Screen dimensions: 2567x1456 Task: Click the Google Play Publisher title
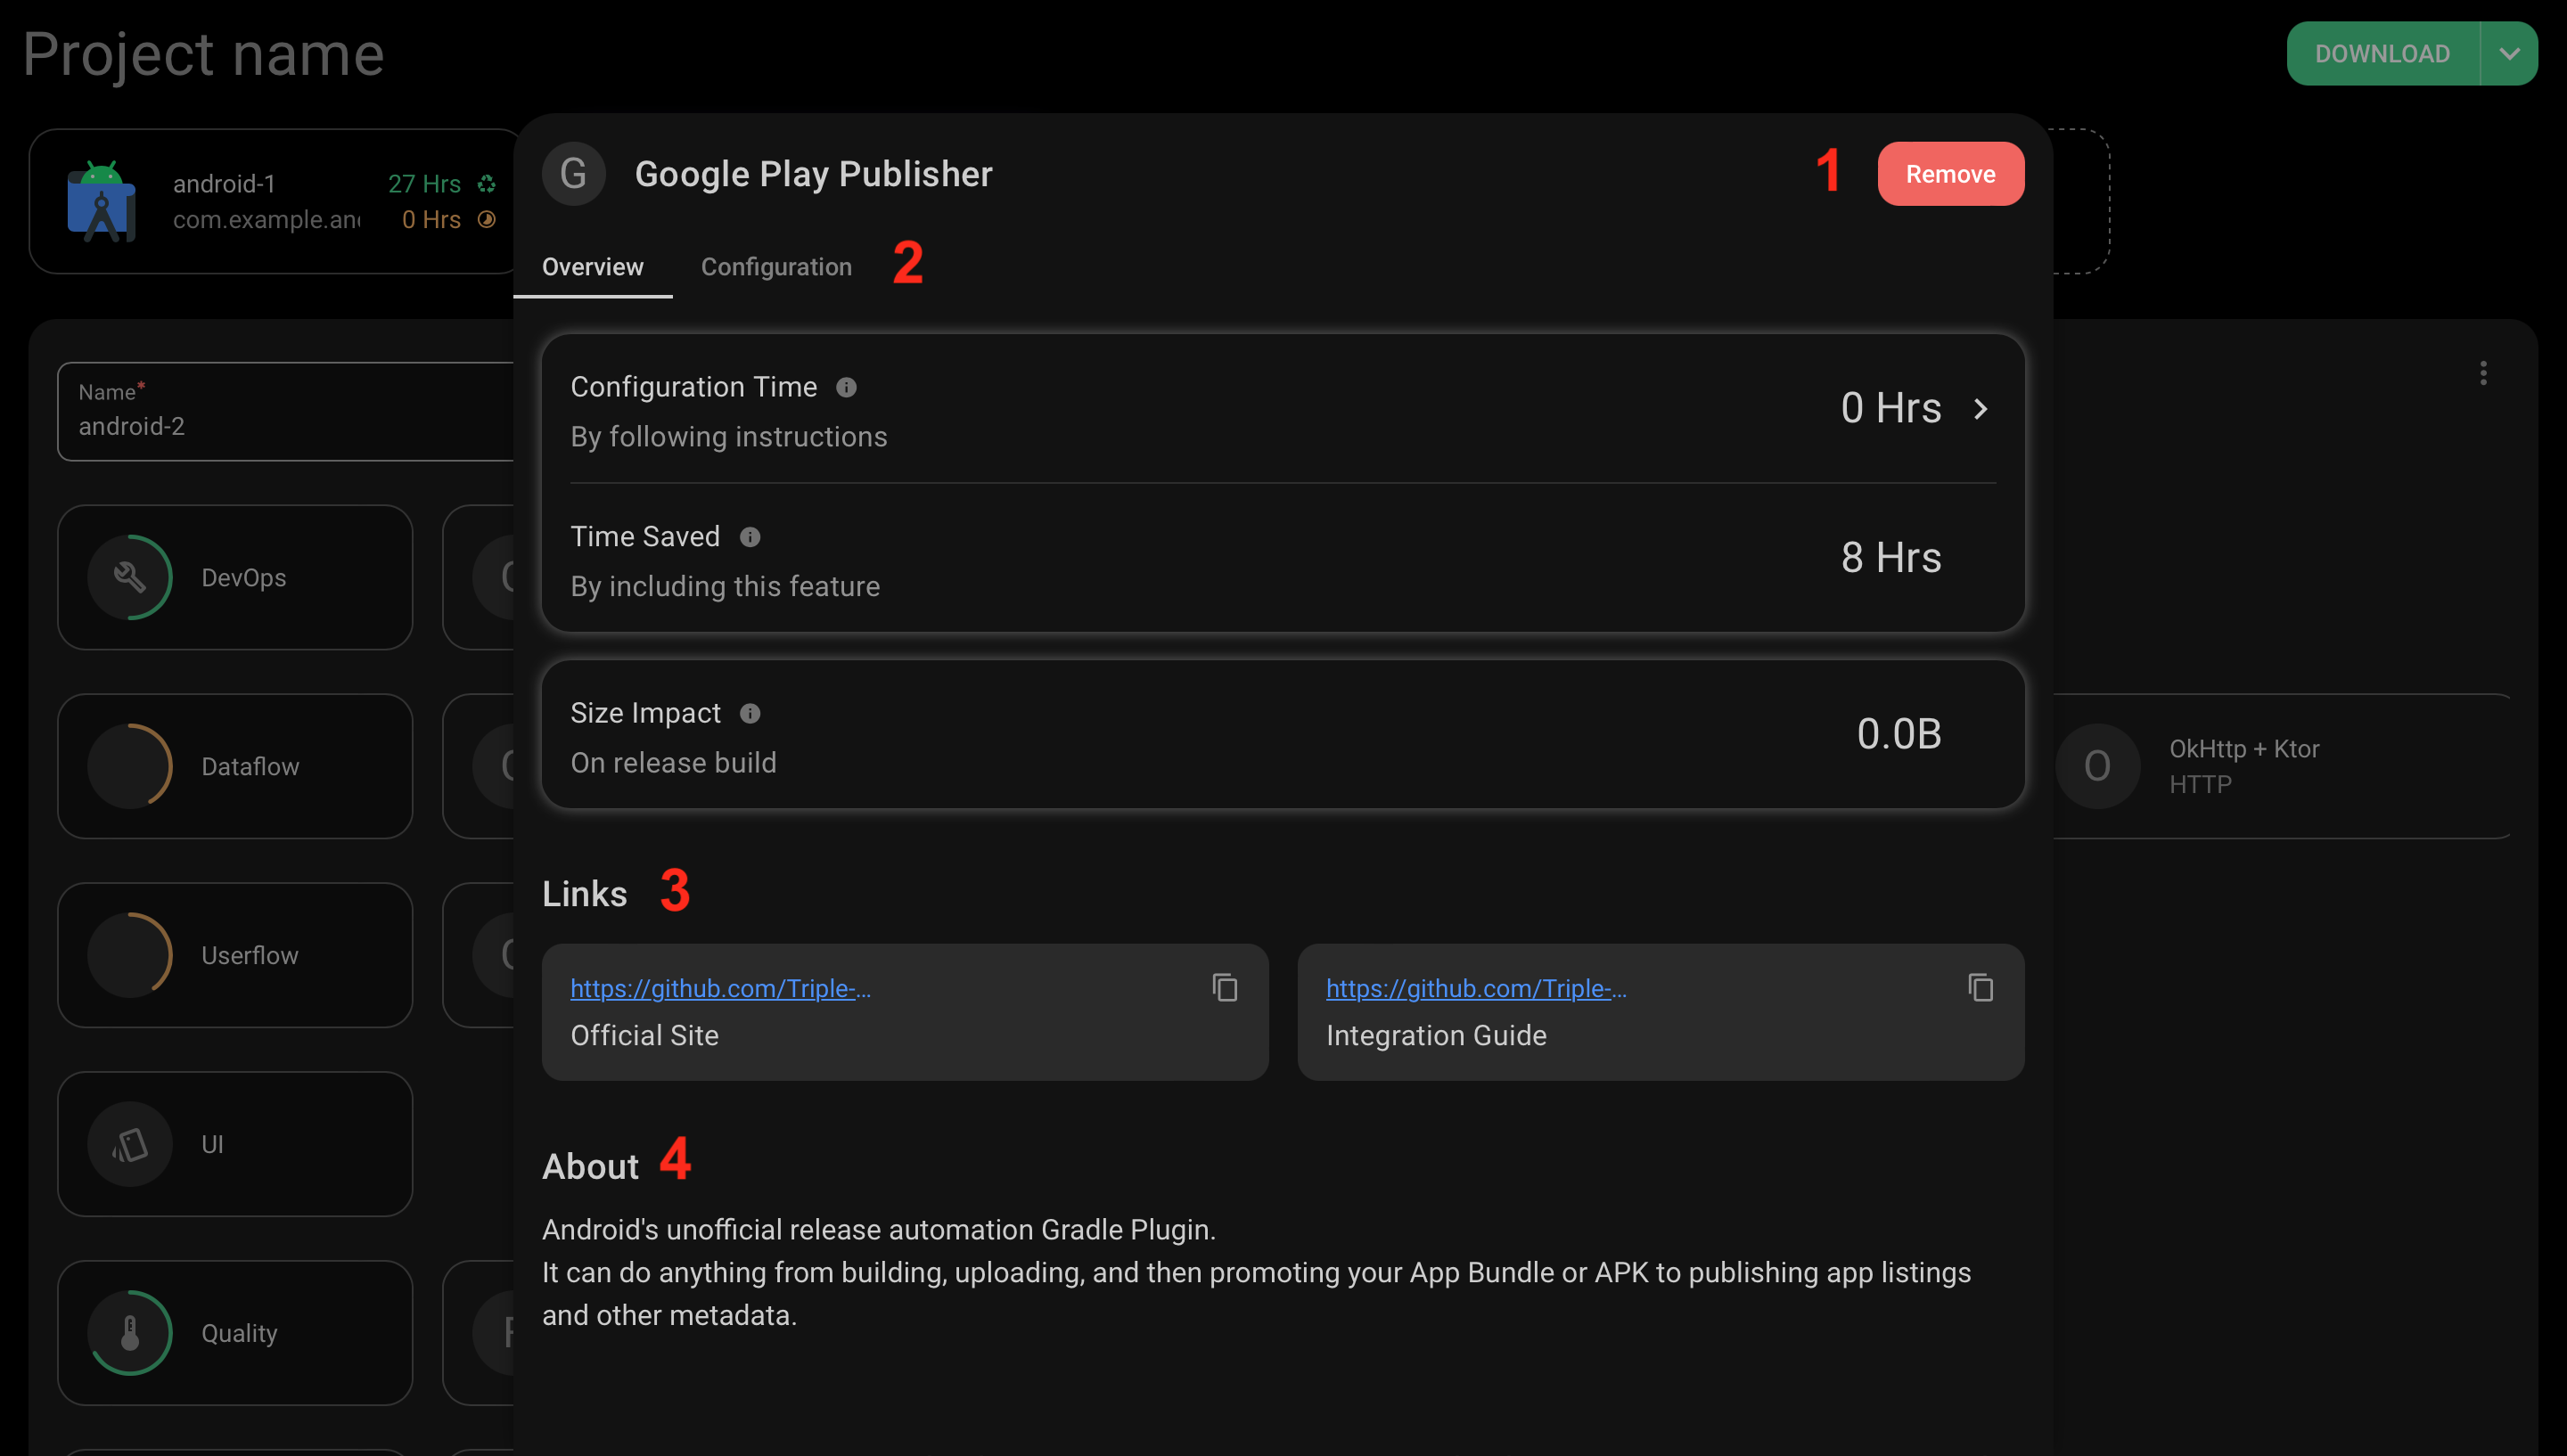pyautogui.click(x=813, y=174)
